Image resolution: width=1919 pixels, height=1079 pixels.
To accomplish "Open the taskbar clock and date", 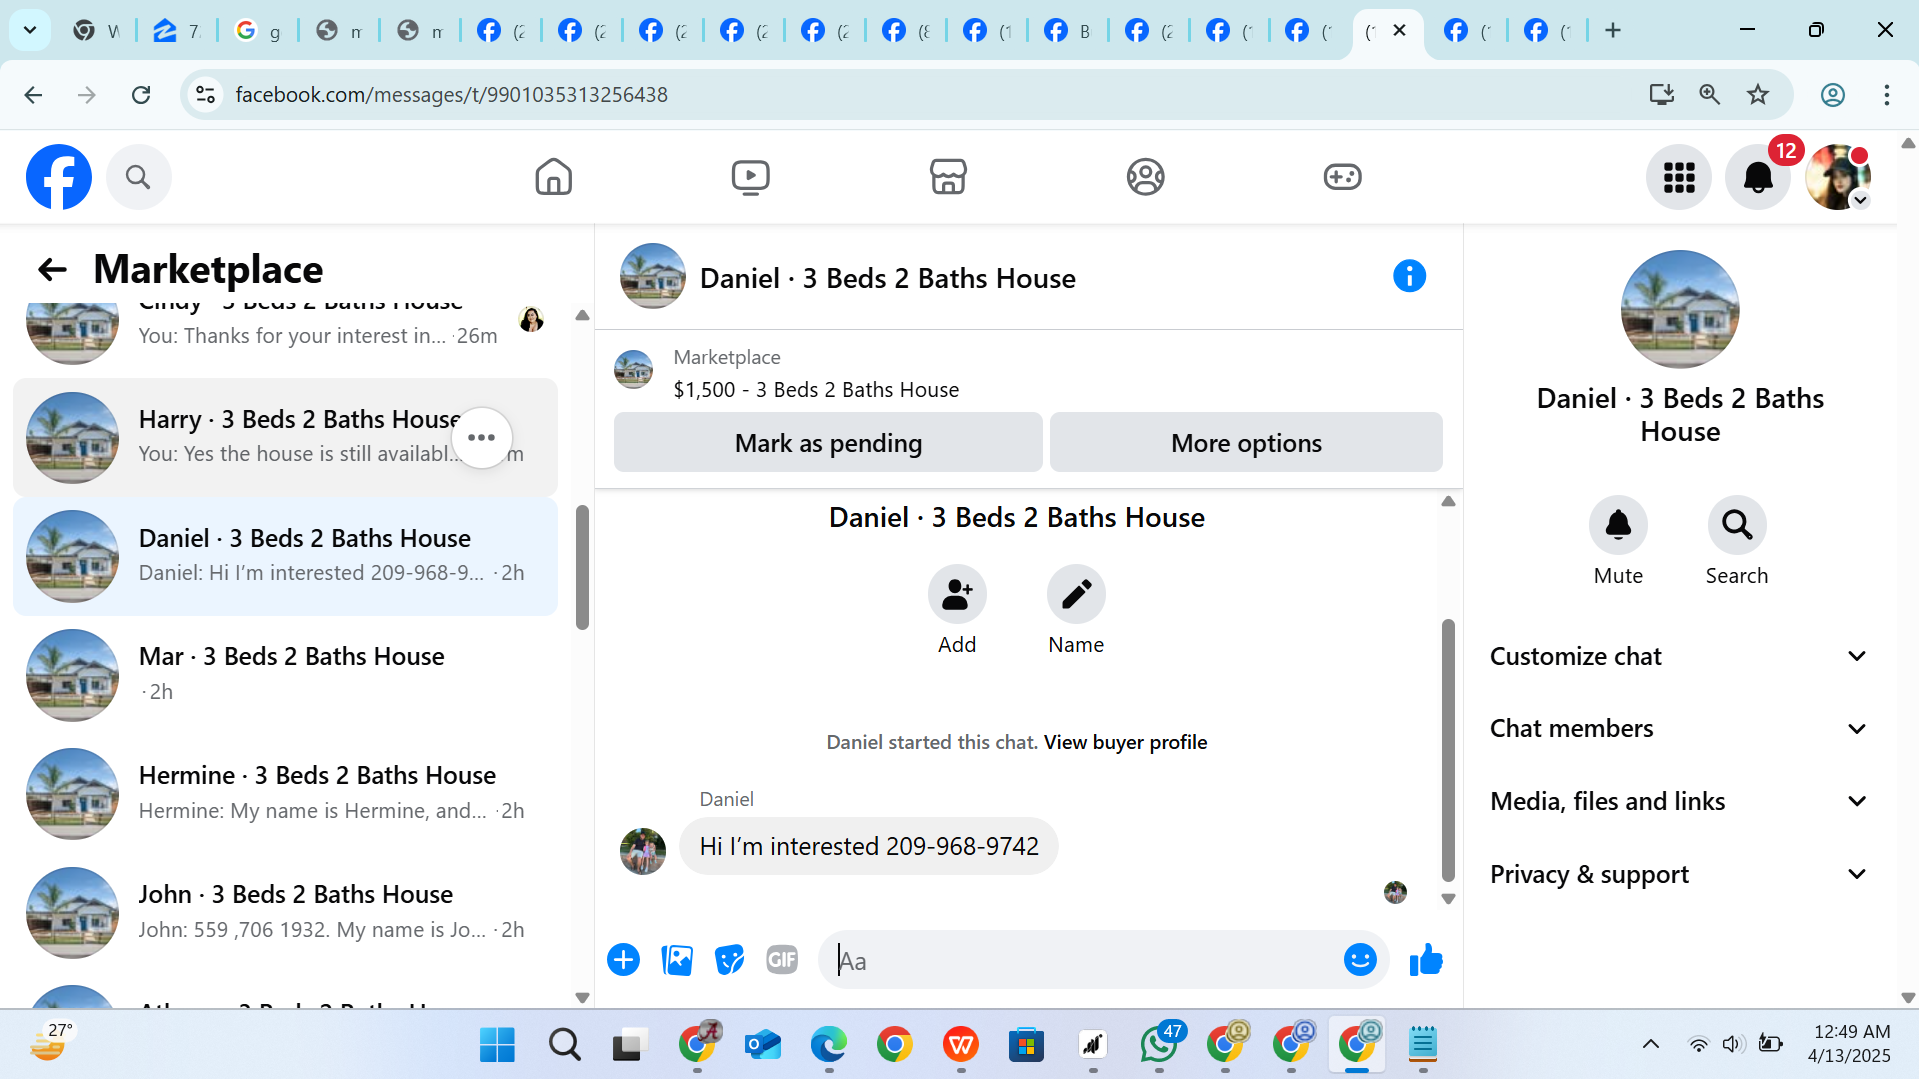I will tap(1851, 1044).
